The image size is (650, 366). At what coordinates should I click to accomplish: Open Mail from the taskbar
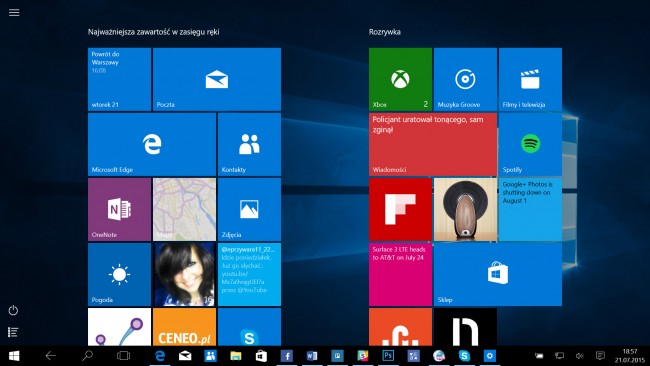click(185, 356)
